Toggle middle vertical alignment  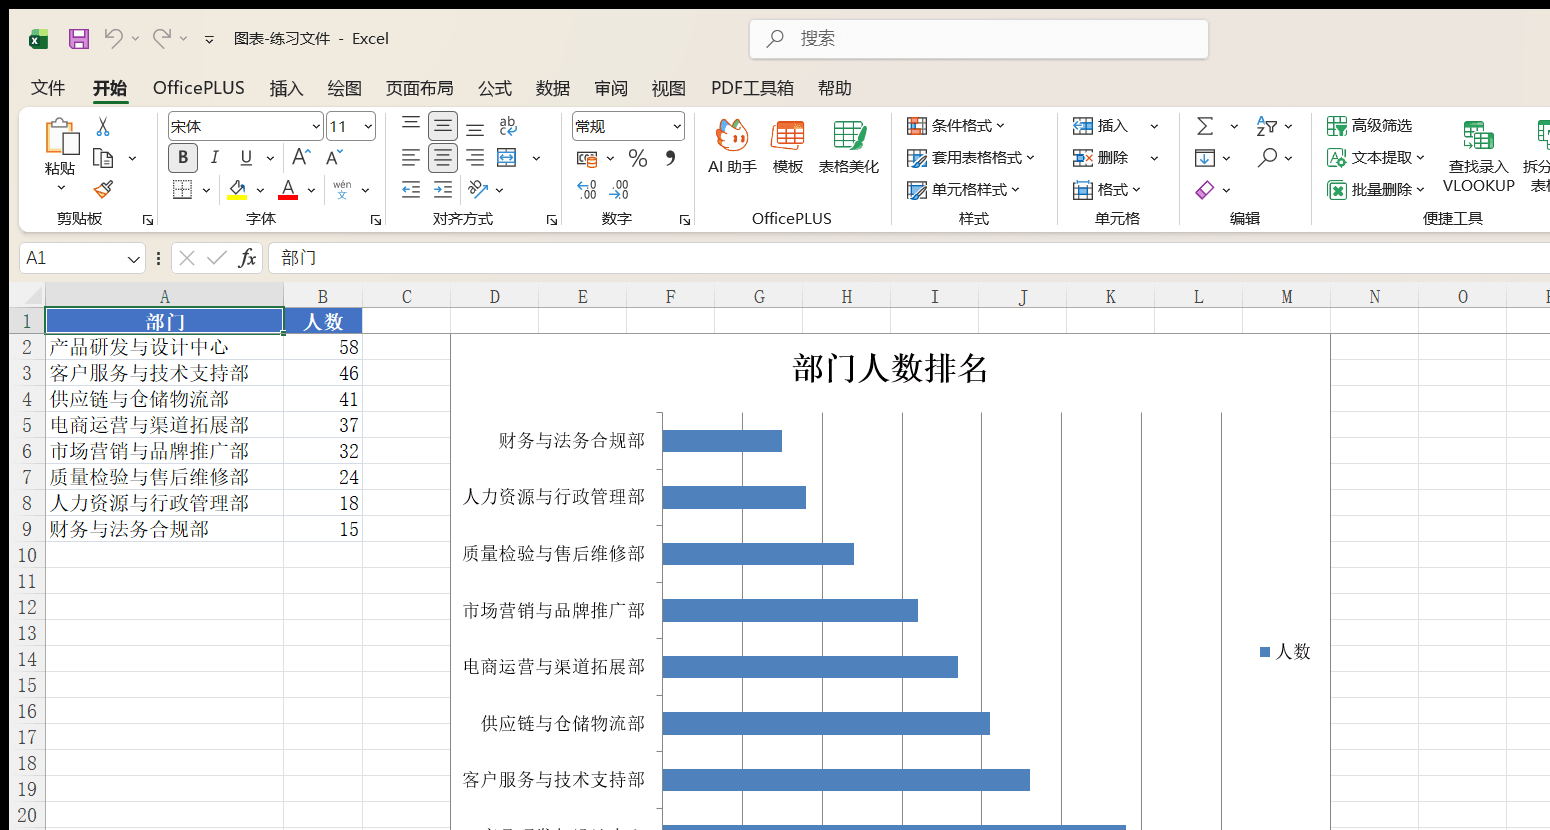[443, 126]
